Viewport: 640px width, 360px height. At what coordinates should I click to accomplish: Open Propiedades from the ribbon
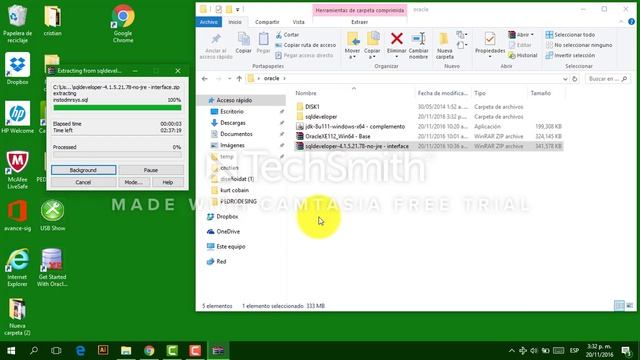490,44
